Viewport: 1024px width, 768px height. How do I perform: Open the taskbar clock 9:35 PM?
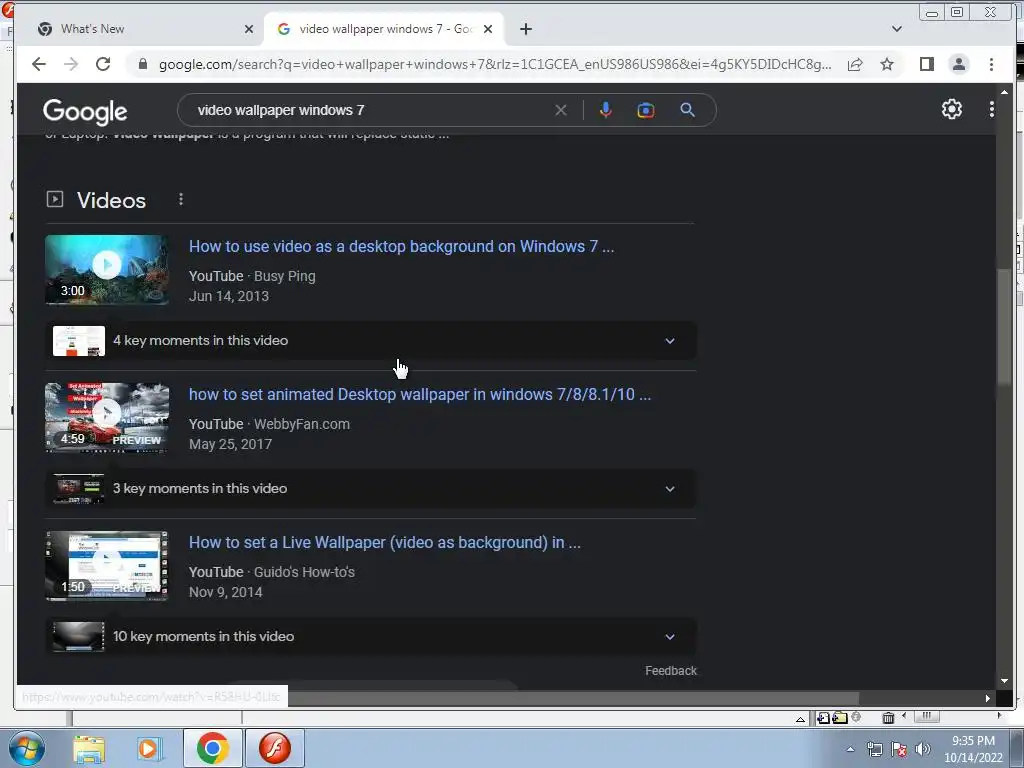pos(973,749)
